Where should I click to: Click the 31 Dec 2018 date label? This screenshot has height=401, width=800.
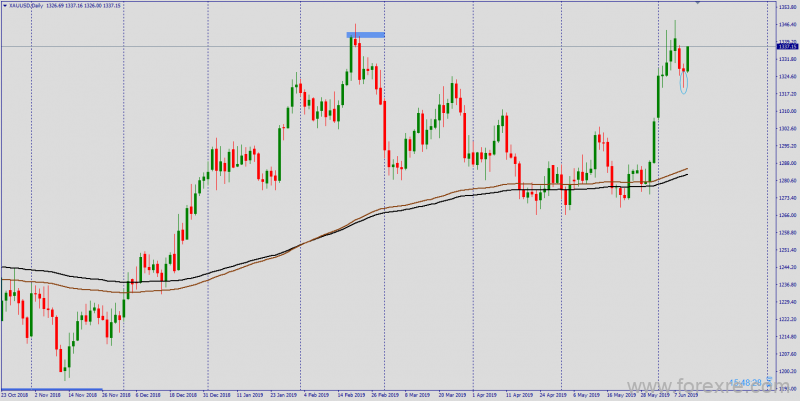pos(216,395)
